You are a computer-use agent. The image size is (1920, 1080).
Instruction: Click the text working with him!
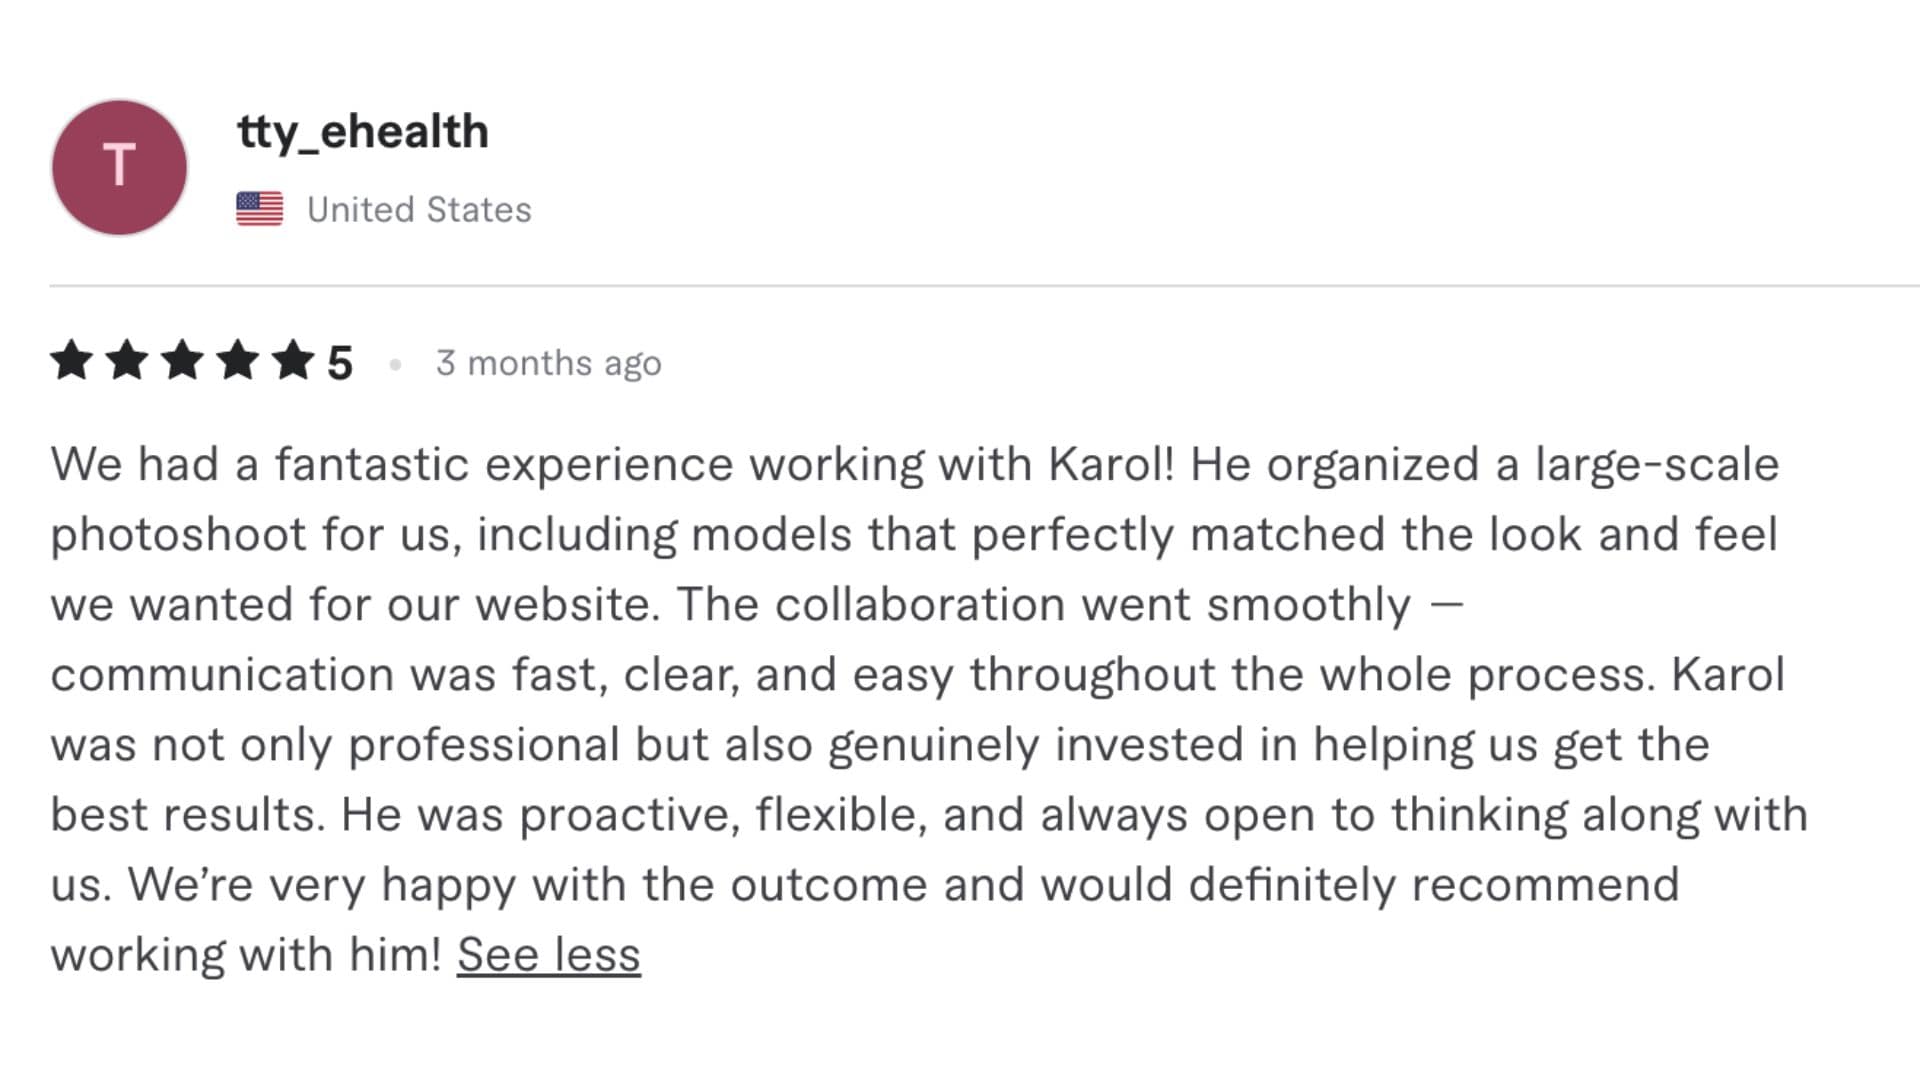click(x=246, y=956)
